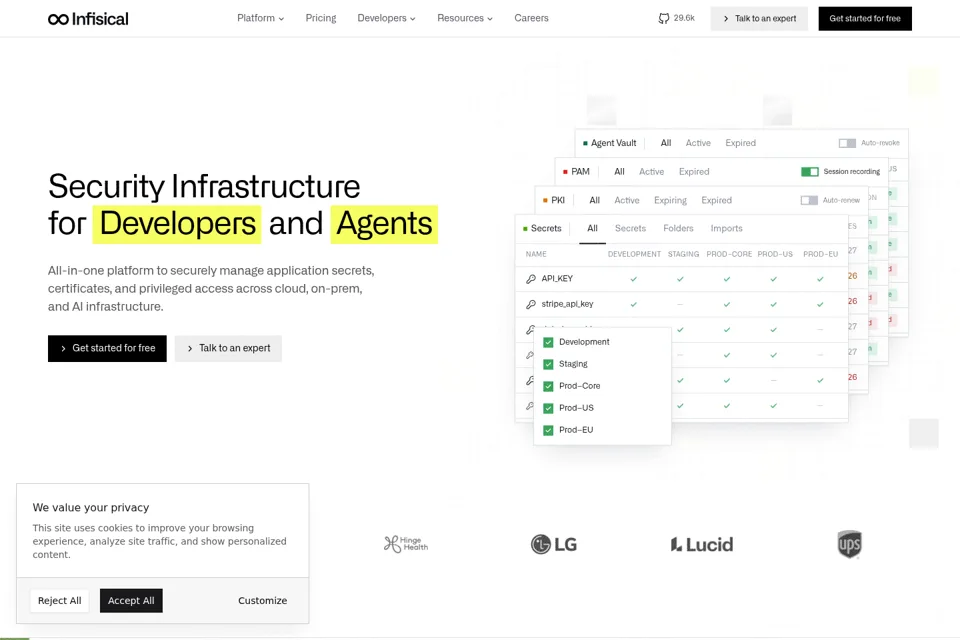Select the All tab in Secrets panel
This screenshot has height=640, width=960.
593,228
